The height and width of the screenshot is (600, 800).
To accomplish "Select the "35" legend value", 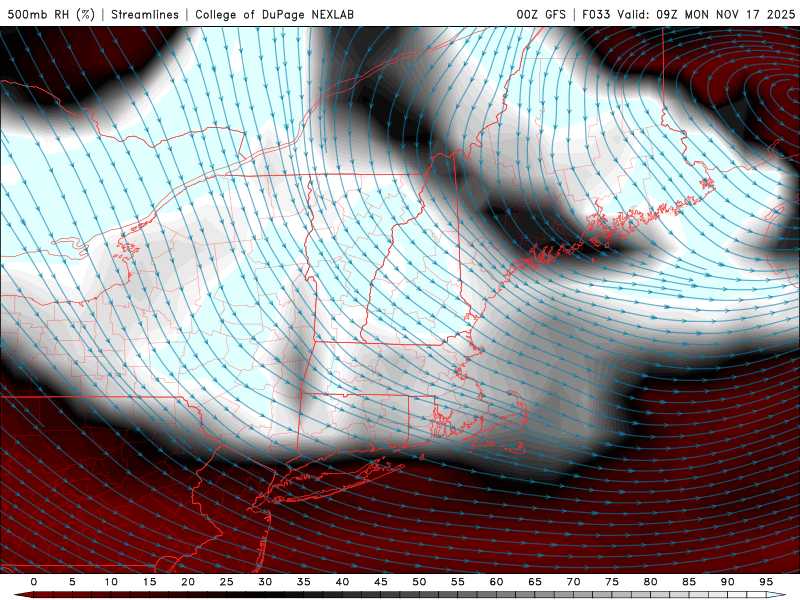I will point(304,582).
